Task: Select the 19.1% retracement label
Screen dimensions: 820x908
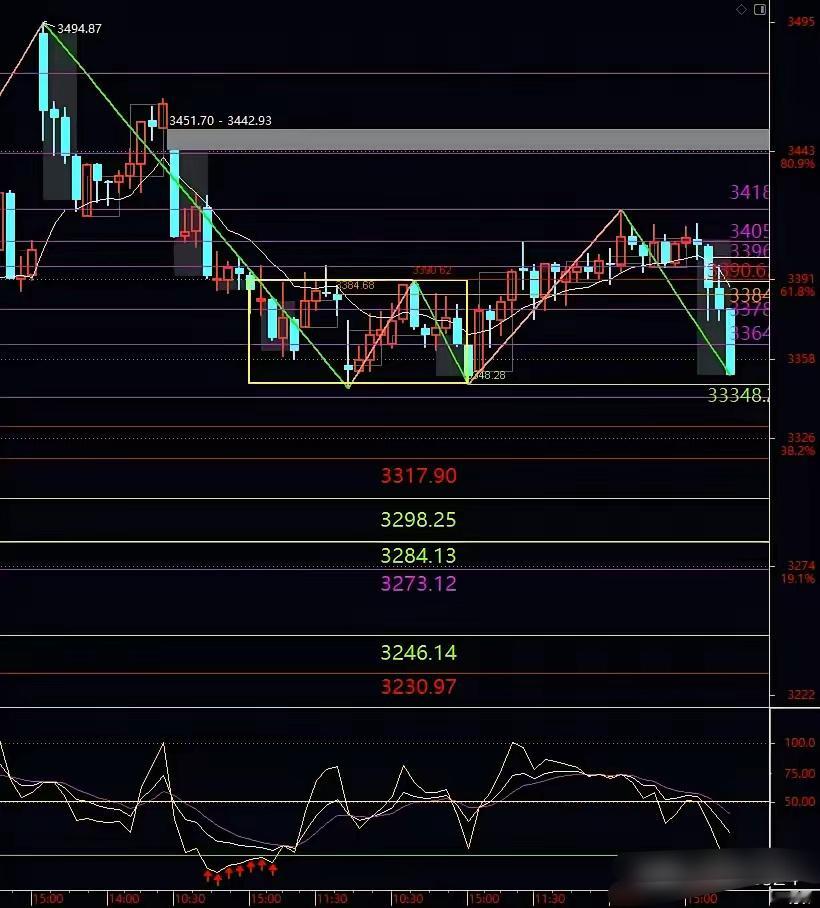Action: point(797,578)
